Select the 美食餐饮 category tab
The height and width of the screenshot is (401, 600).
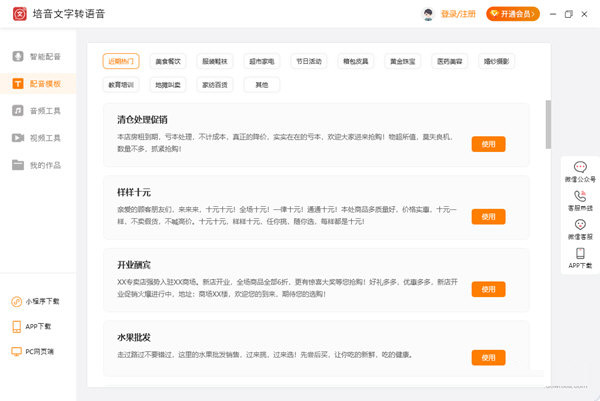point(167,62)
